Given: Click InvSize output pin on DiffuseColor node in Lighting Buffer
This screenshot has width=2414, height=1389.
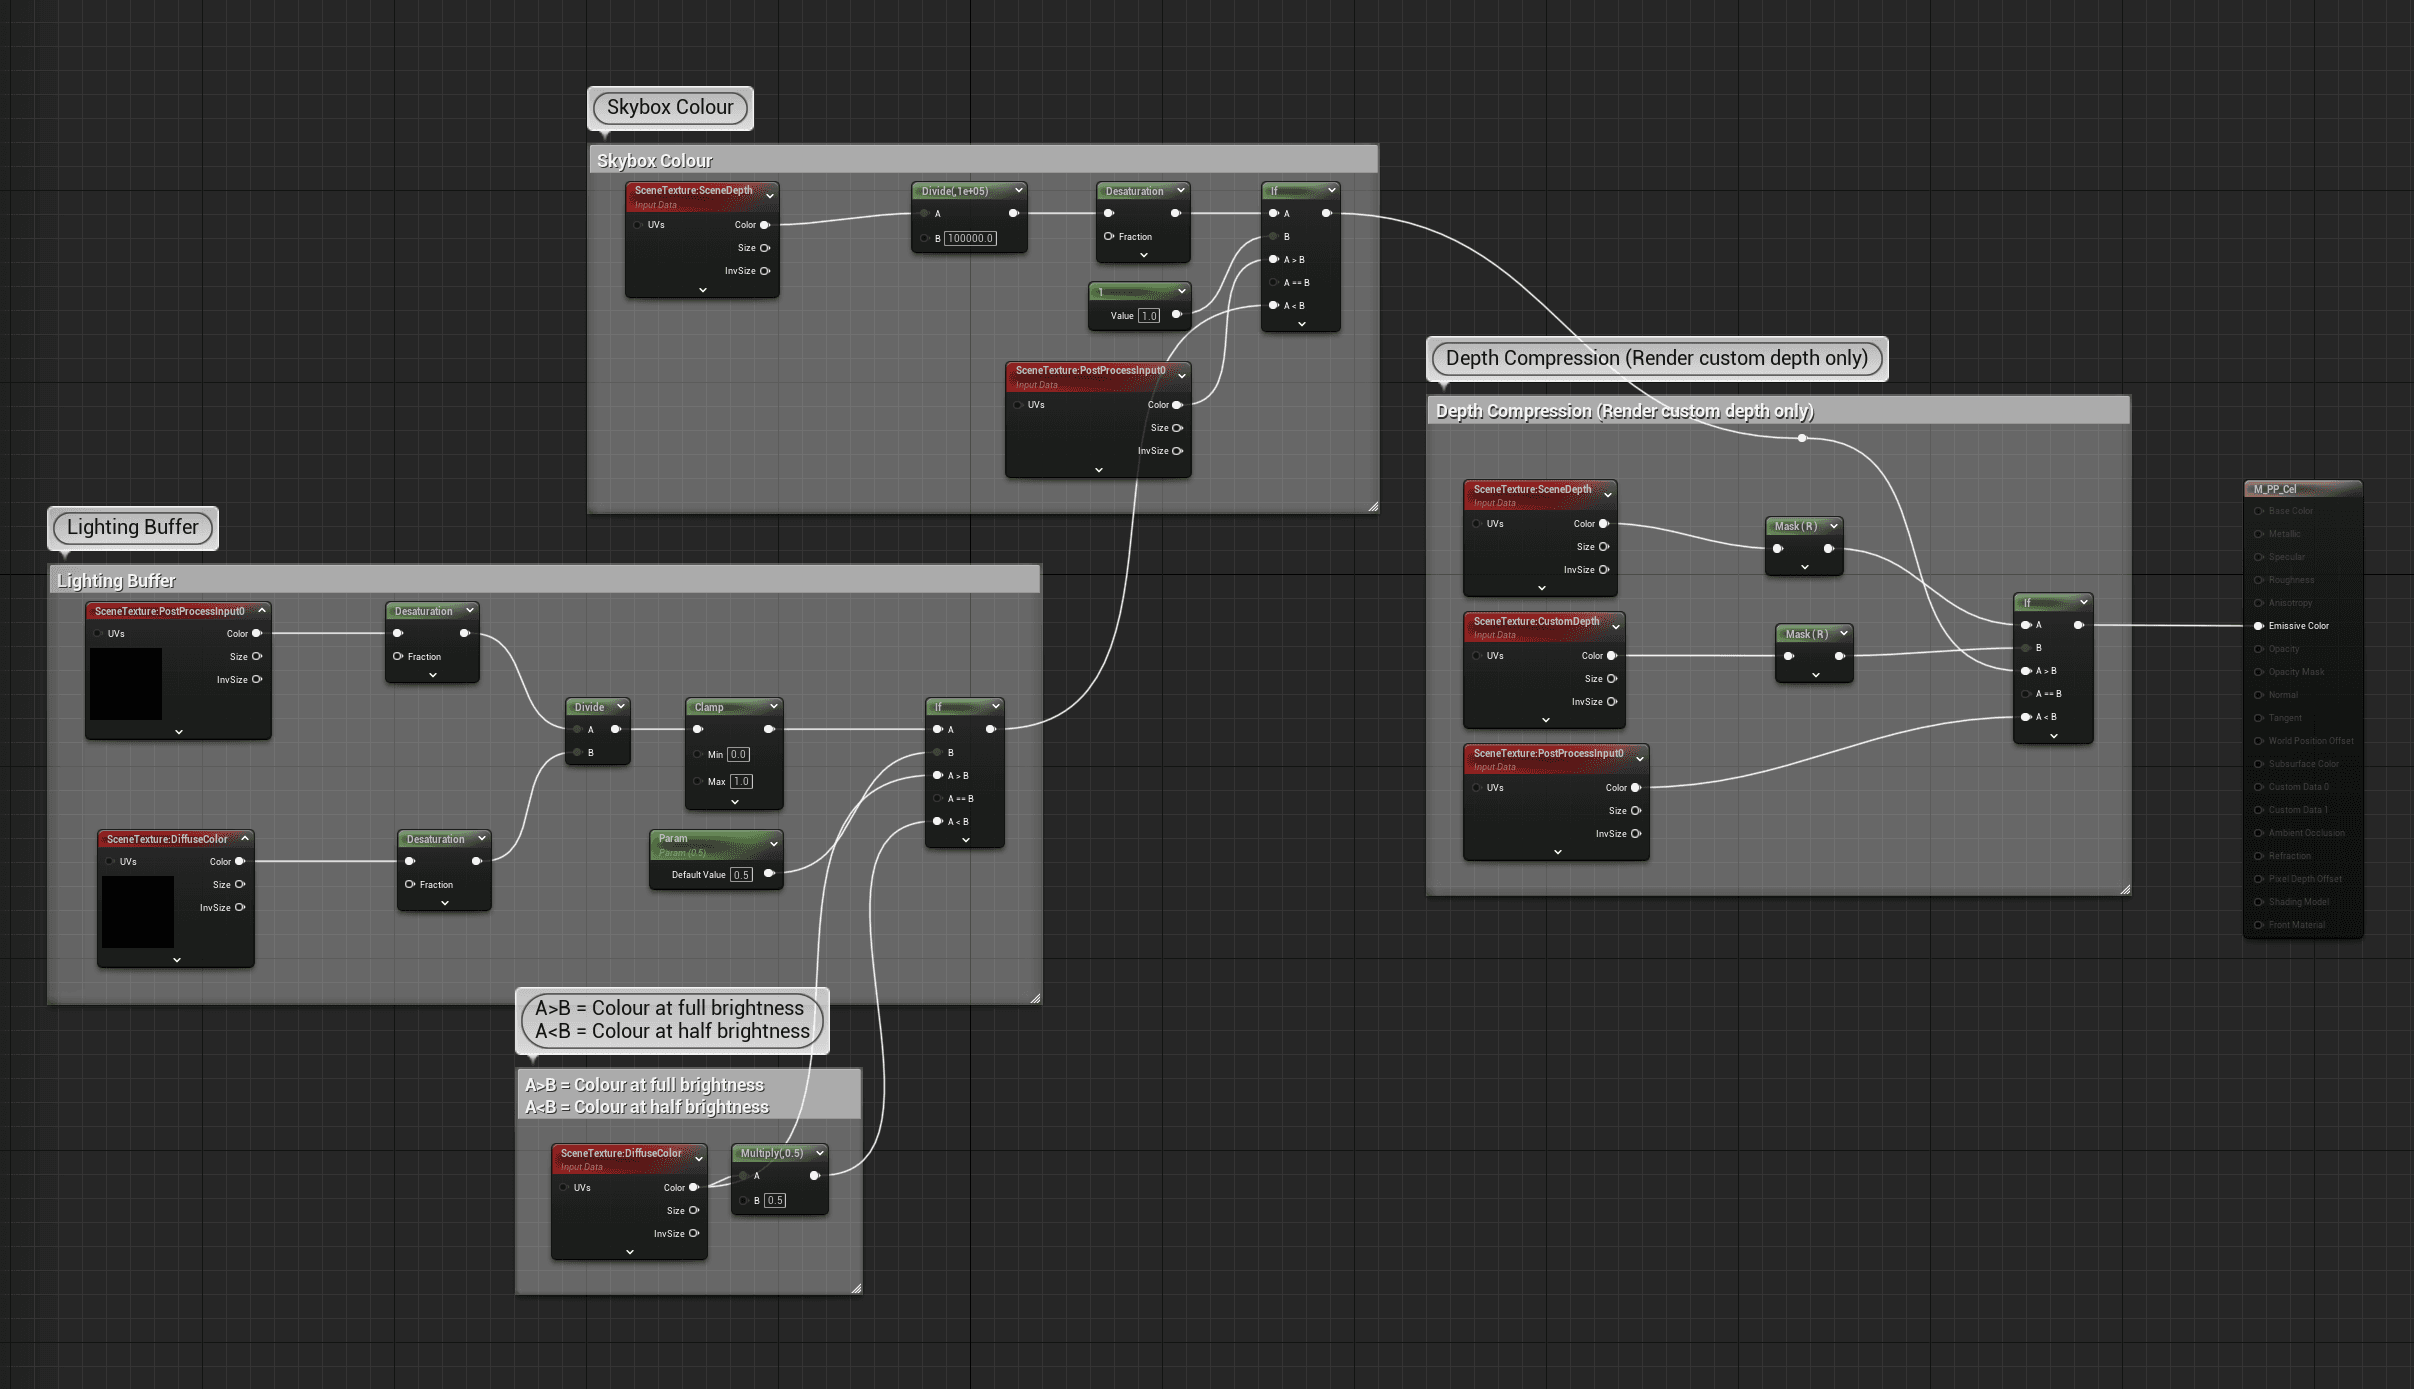Looking at the screenshot, I should click(239, 908).
